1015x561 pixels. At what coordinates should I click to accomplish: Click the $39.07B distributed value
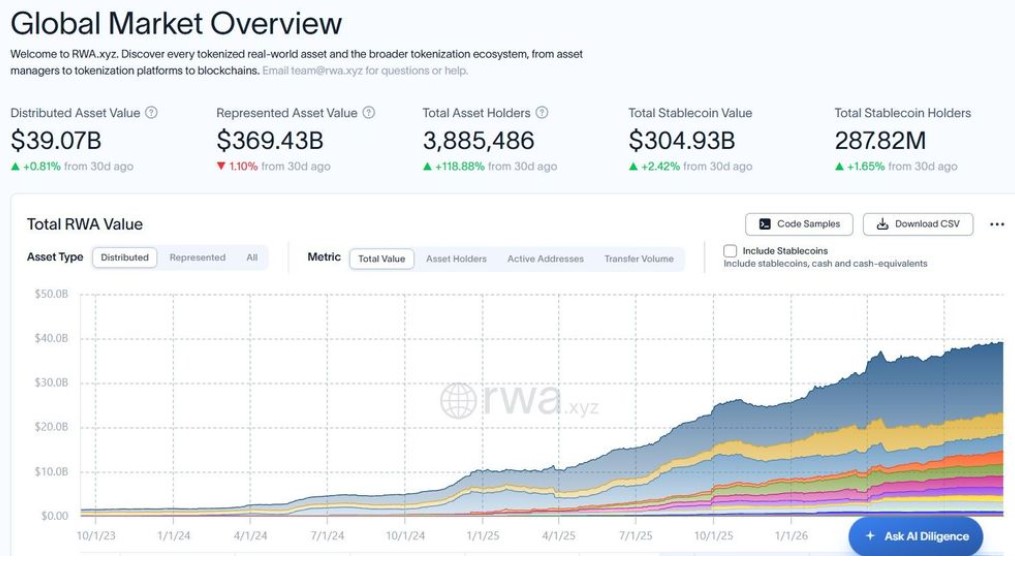click(x=56, y=140)
